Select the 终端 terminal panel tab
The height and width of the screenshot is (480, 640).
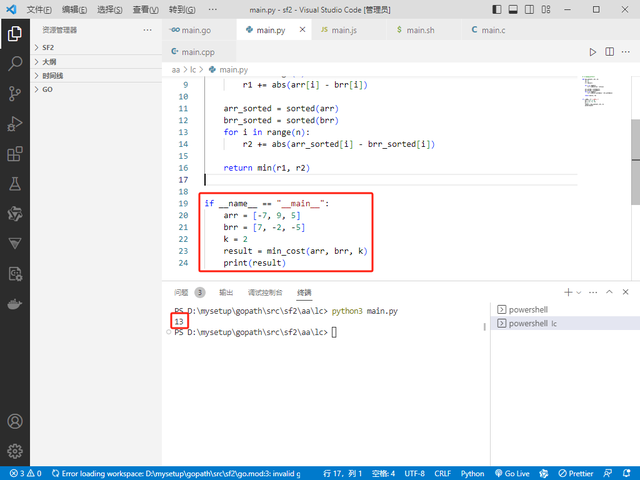pyautogui.click(x=304, y=292)
